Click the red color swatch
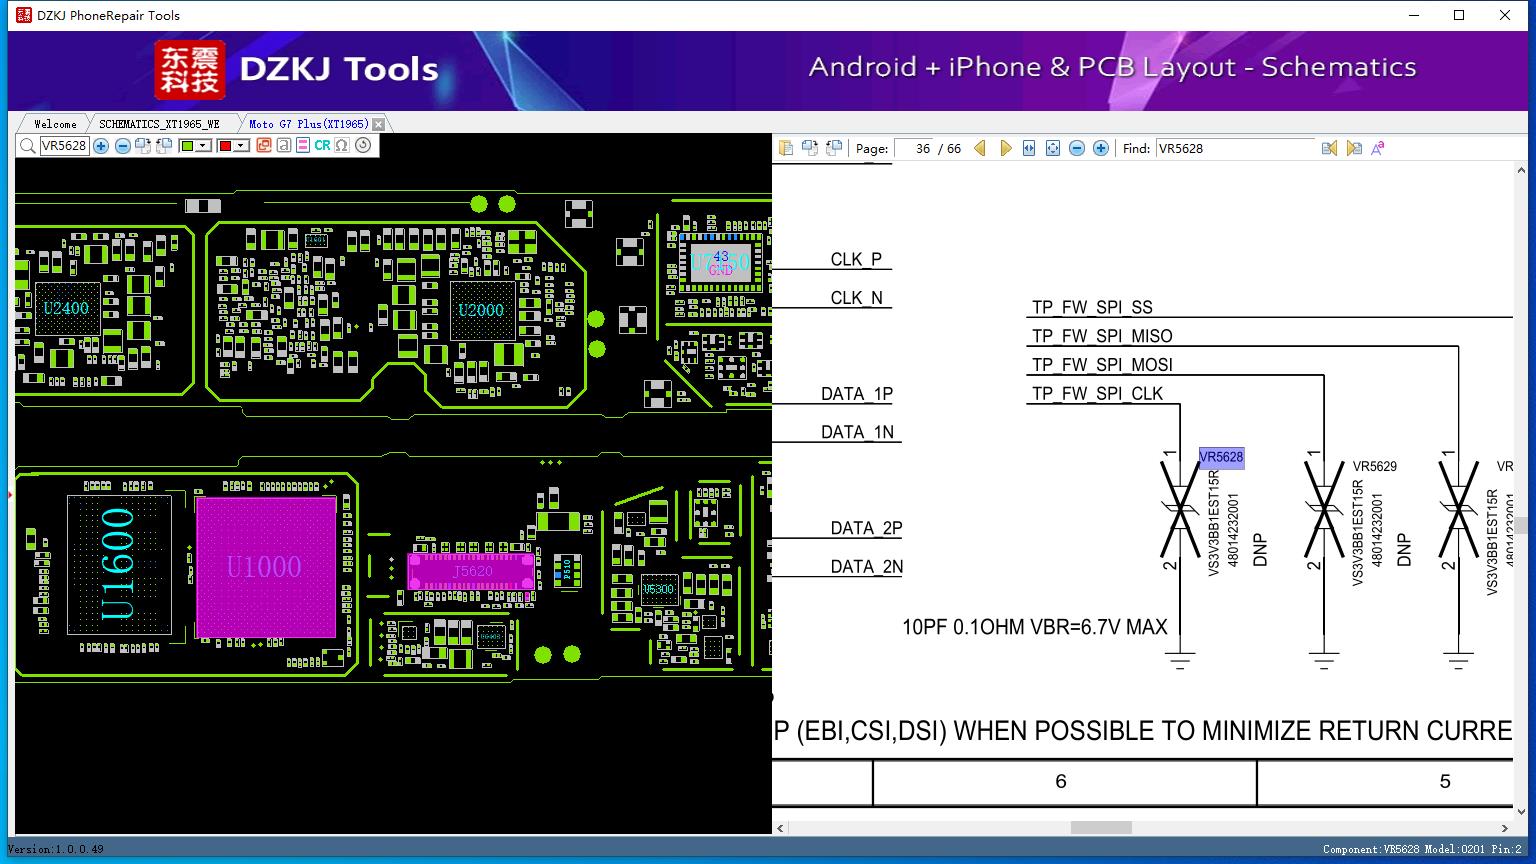 226,146
